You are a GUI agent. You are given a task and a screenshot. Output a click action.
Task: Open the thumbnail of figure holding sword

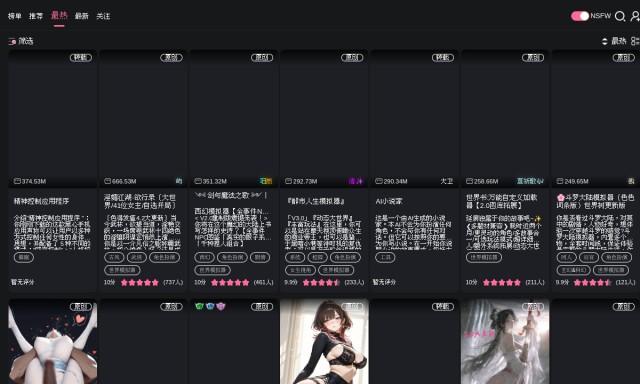(505, 341)
